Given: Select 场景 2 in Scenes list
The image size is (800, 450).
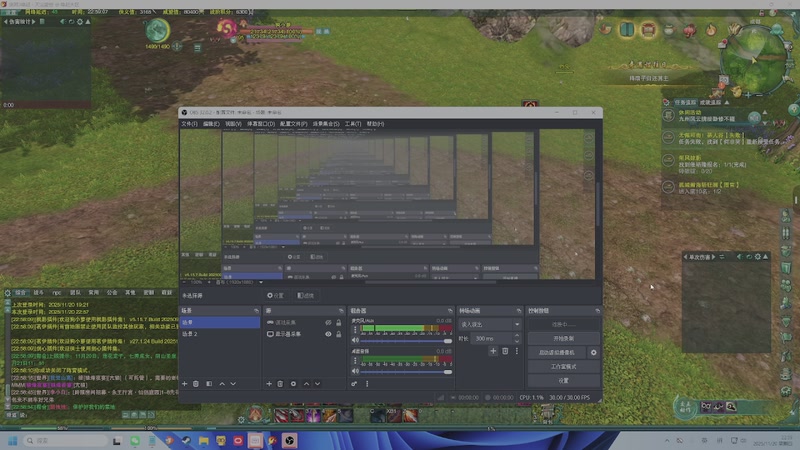Looking at the screenshot, I should coord(219,334).
